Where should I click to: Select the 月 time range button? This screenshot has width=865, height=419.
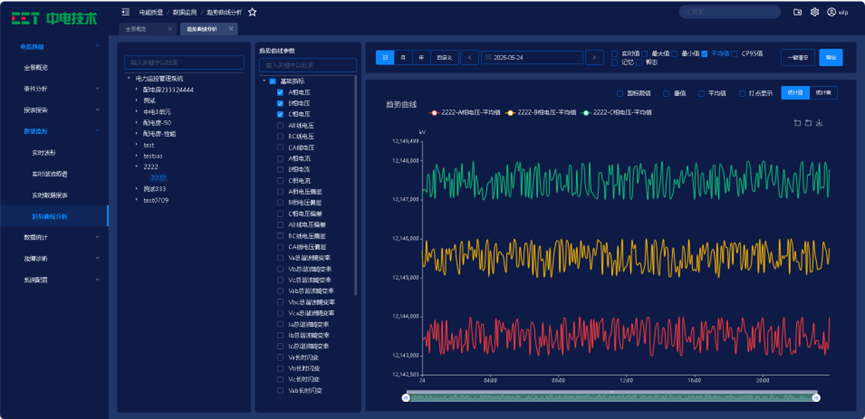click(x=403, y=58)
